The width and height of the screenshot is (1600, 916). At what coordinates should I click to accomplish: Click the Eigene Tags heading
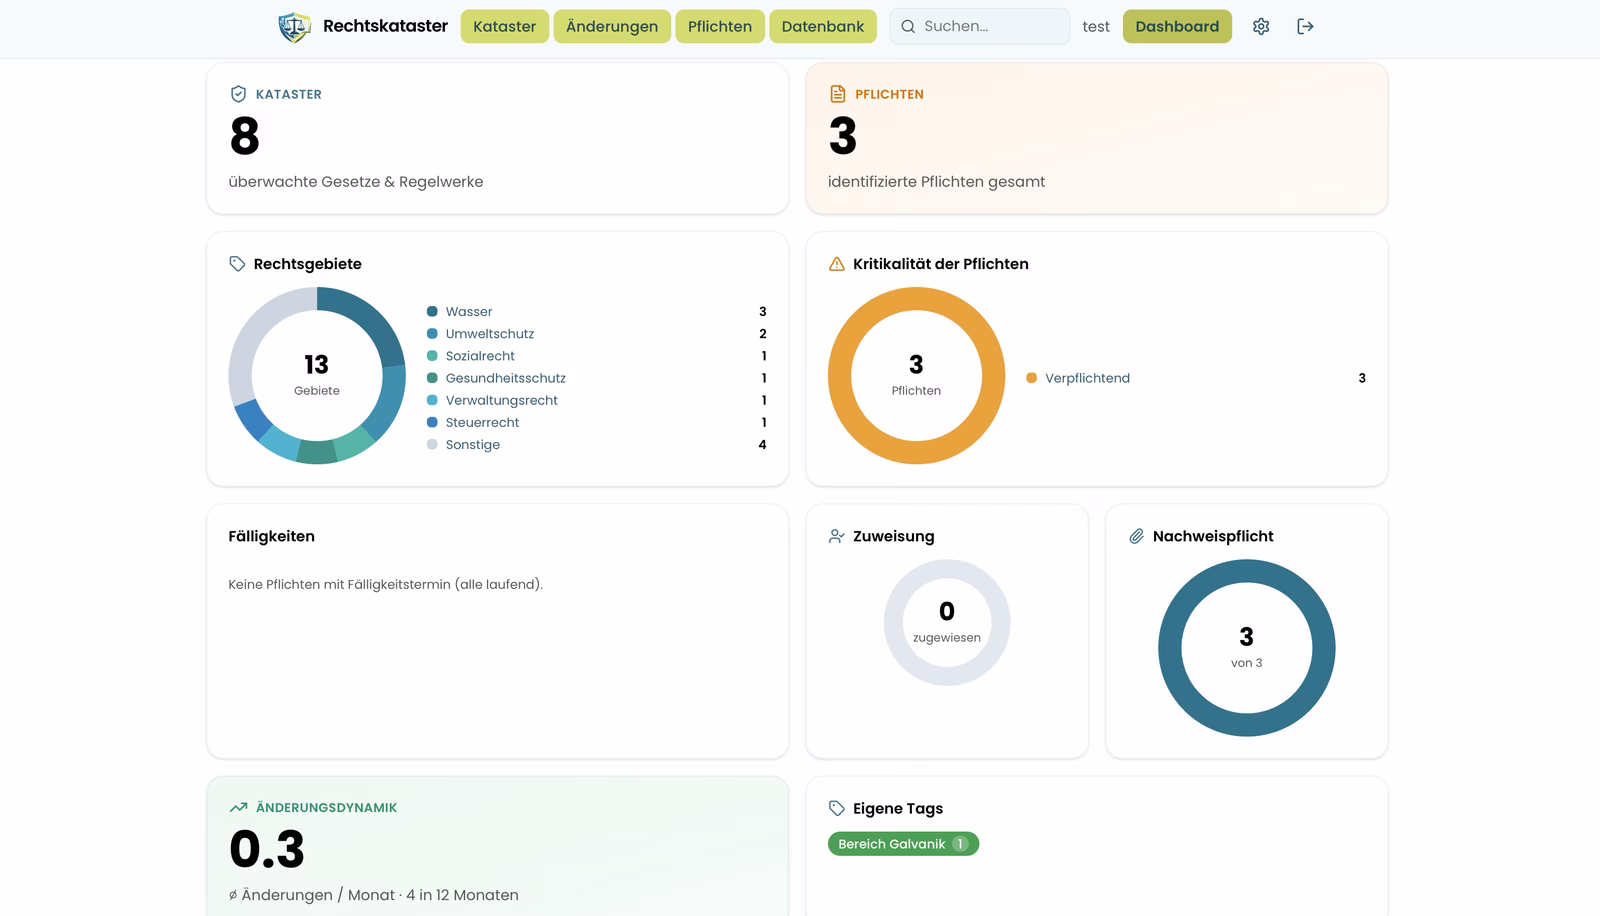pyautogui.click(x=898, y=808)
